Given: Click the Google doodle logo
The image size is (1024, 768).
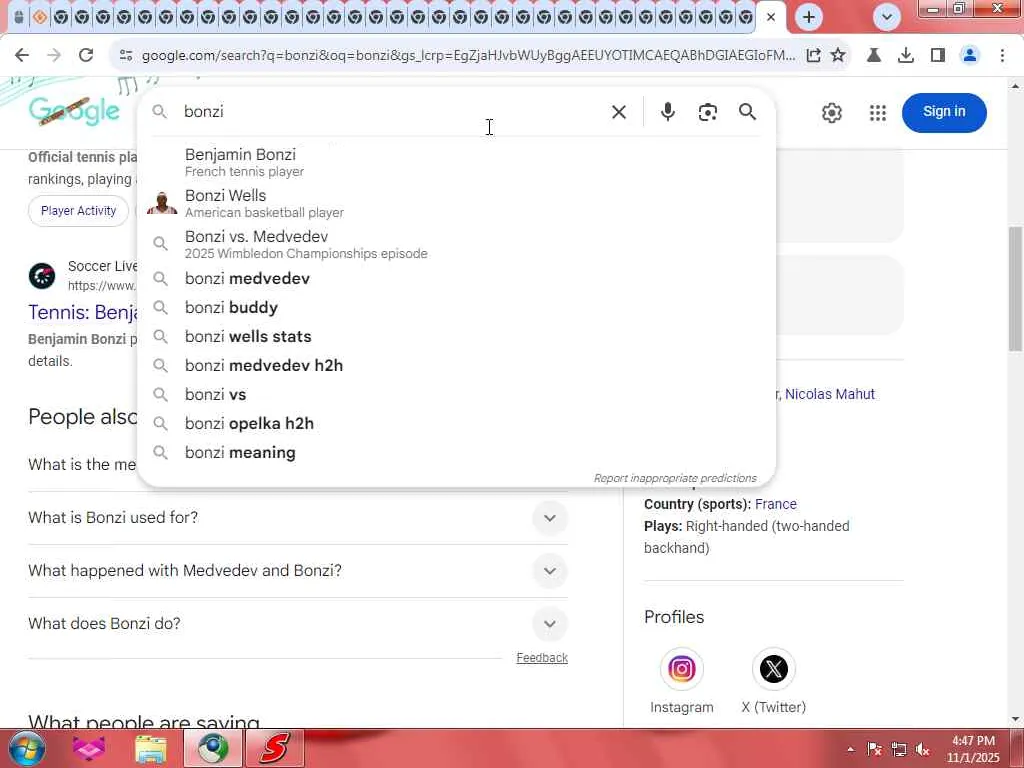Looking at the screenshot, I should (74, 111).
